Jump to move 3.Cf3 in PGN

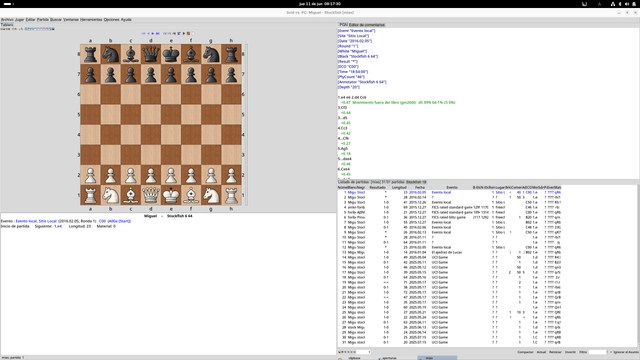coord(342,108)
